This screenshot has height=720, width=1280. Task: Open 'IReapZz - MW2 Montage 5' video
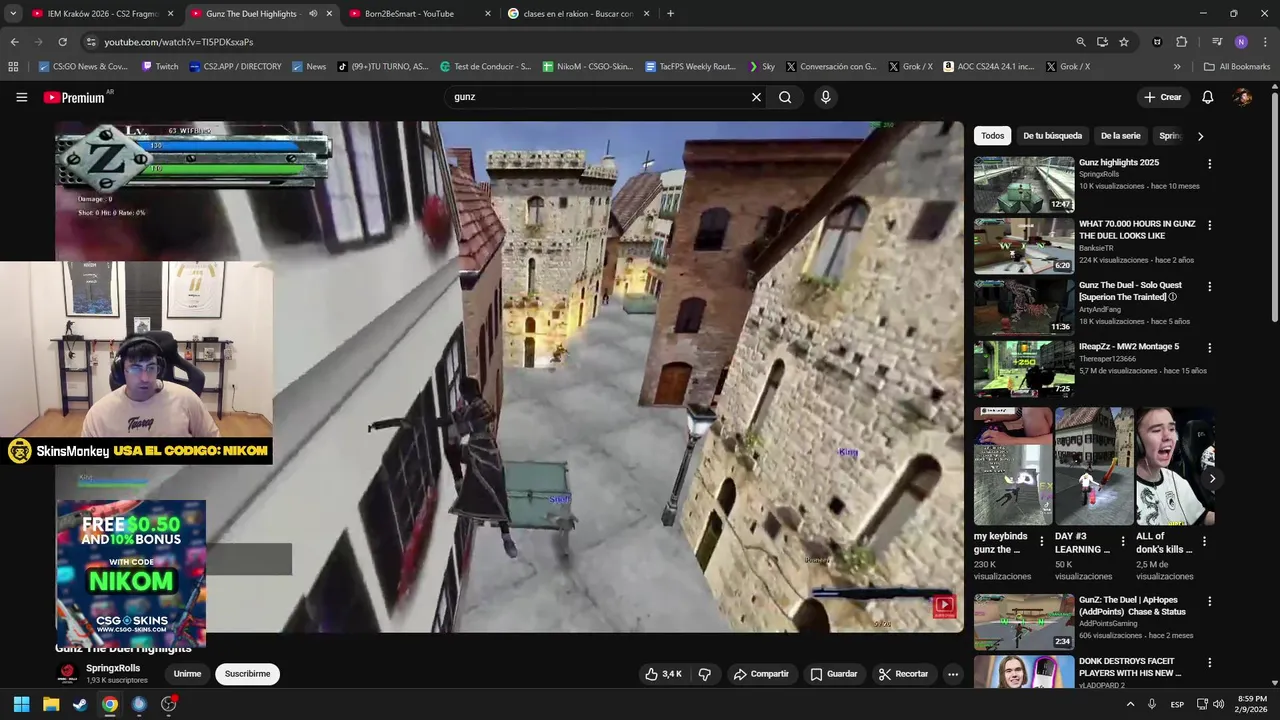pyautogui.click(x=1024, y=369)
